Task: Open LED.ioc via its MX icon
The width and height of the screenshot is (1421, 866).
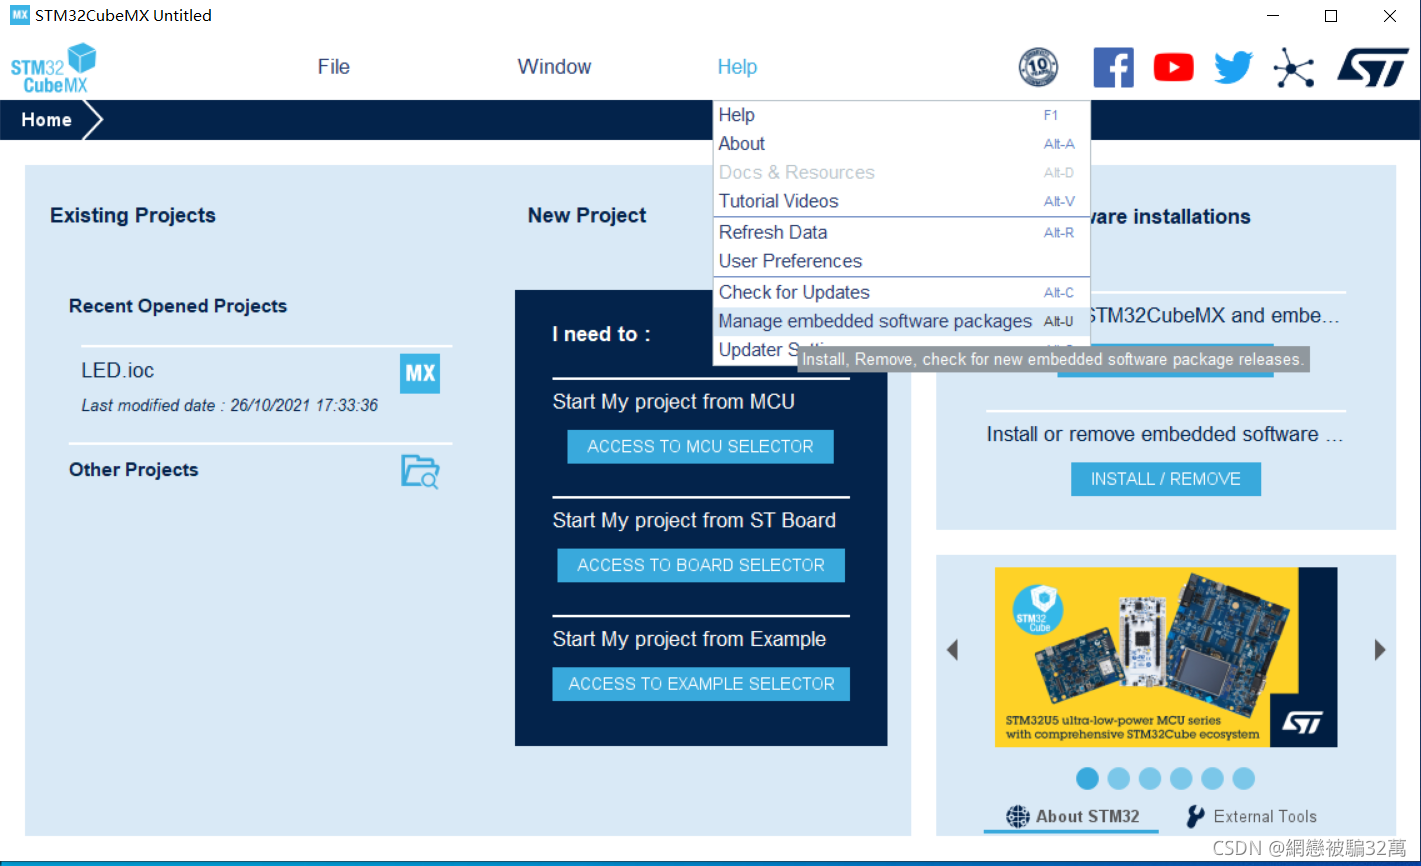Action: (420, 374)
